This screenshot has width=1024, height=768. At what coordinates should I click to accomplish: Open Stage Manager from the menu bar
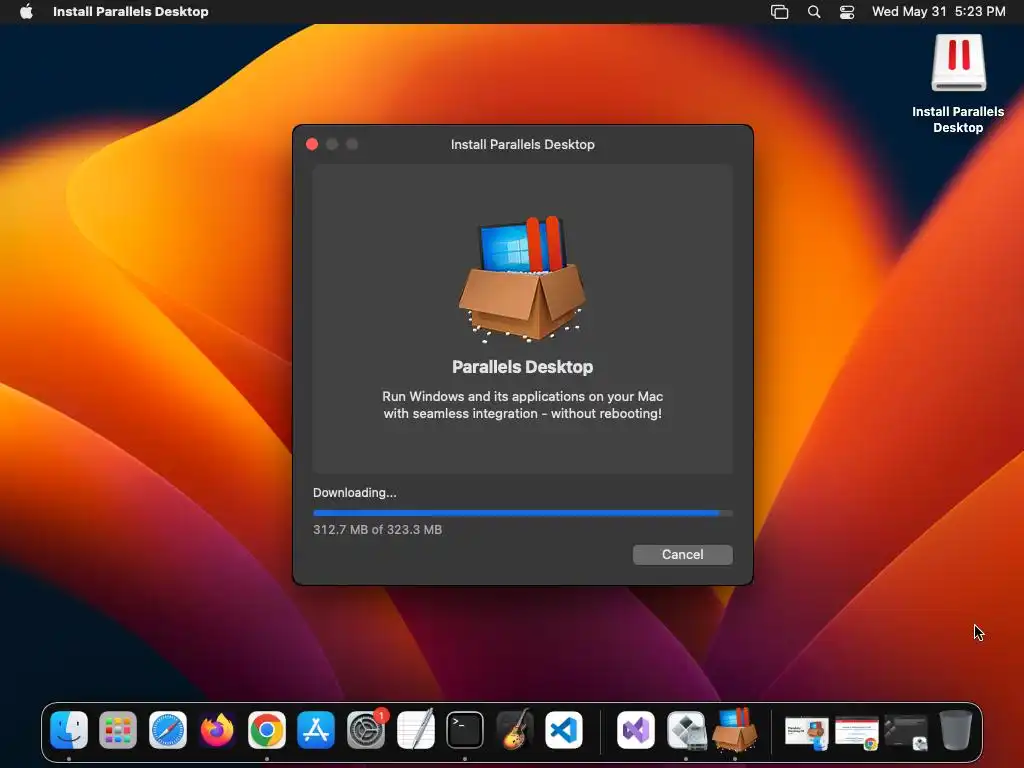(x=780, y=12)
